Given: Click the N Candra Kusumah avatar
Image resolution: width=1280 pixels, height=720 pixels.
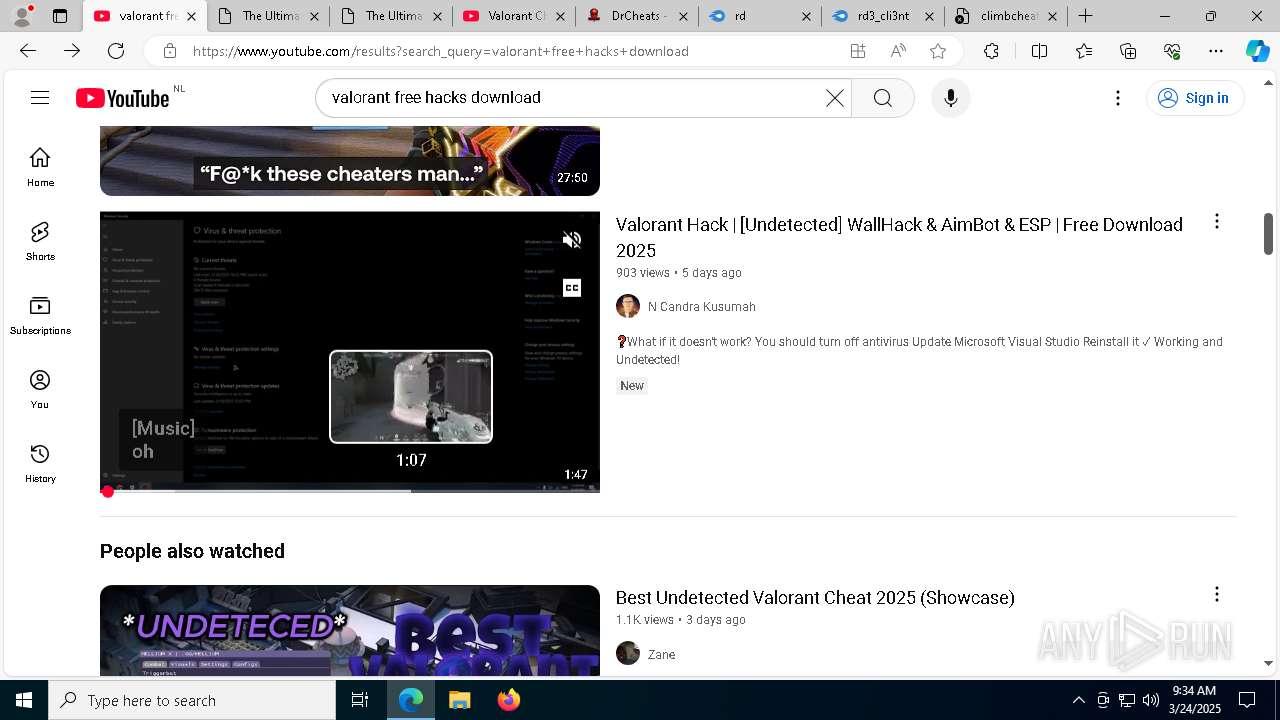Looking at the screenshot, I should click(628, 306).
